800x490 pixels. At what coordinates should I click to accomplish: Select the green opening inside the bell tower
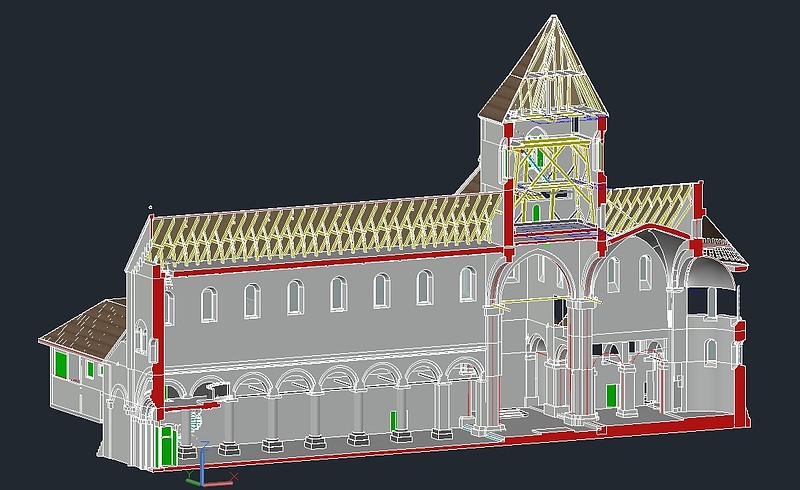pos(537,211)
